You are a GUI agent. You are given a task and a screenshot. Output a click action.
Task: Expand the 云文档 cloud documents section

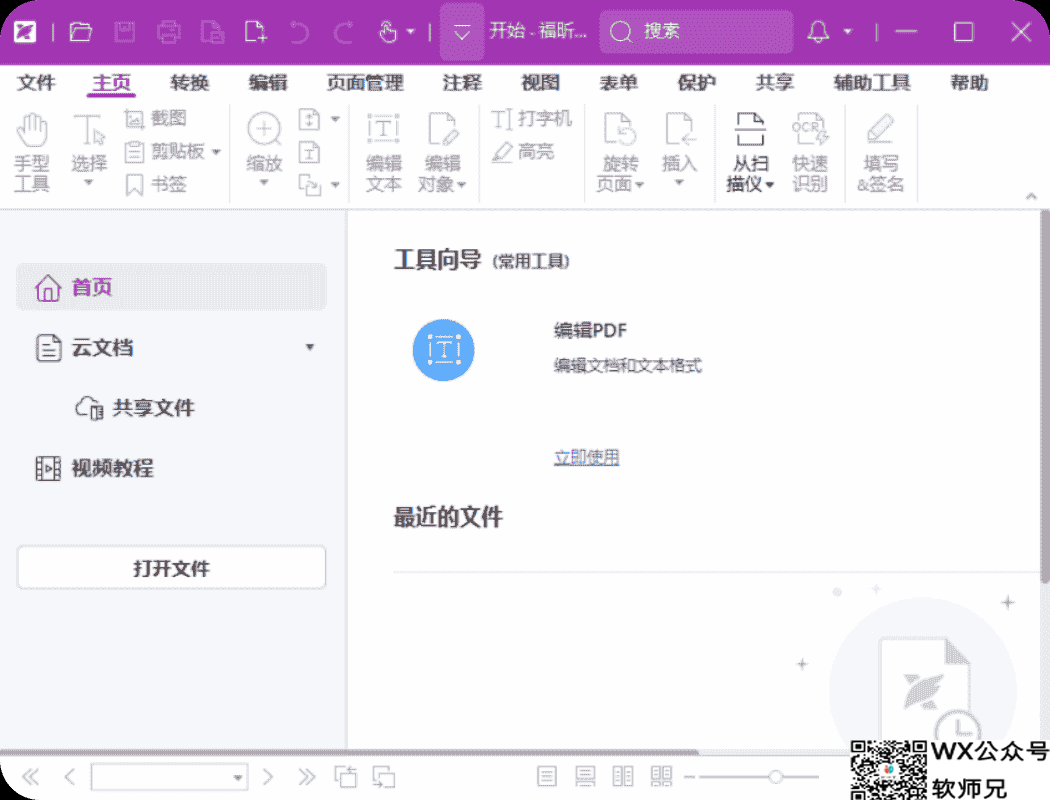pyautogui.click(x=309, y=348)
